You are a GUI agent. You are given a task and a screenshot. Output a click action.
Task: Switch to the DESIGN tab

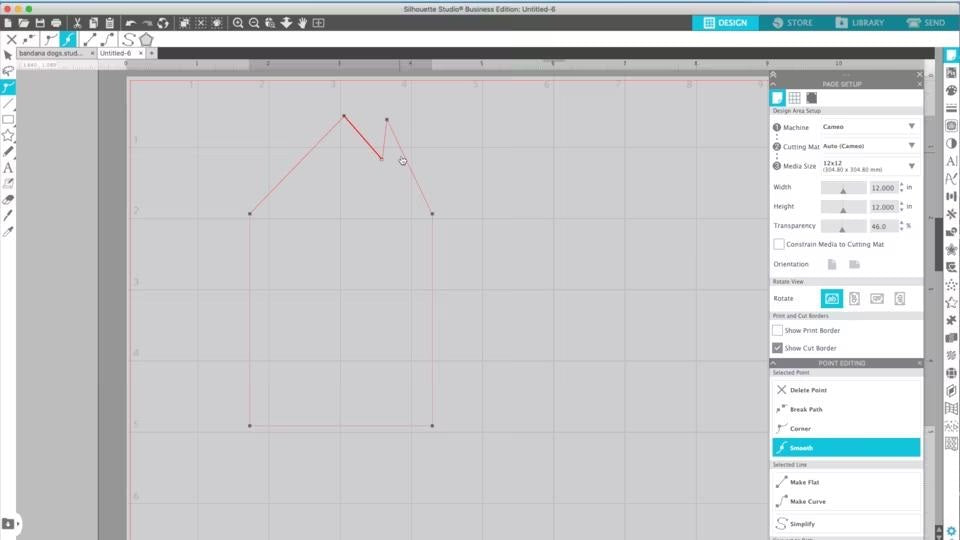click(x=725, y=23)
